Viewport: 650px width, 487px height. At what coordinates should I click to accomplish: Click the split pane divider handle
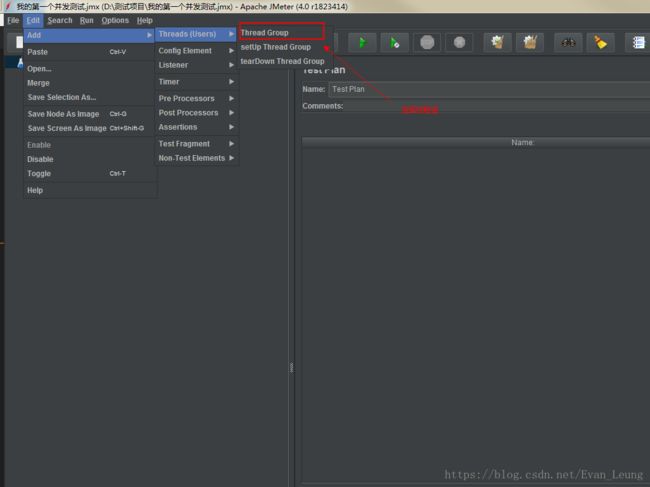(291, 367)
